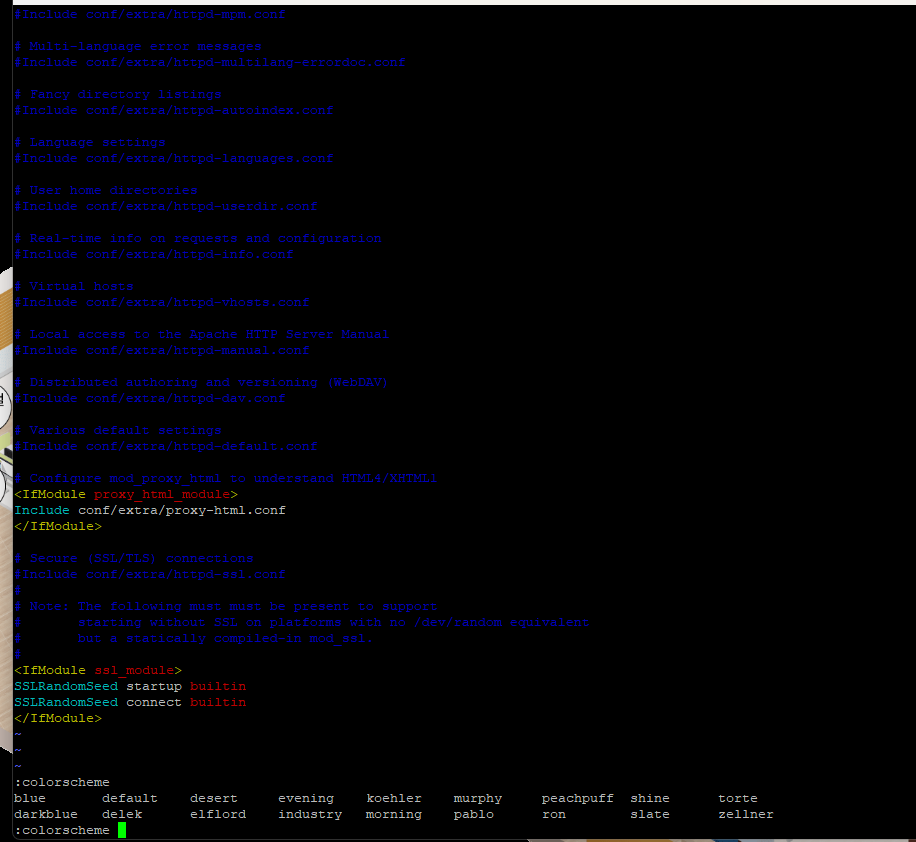Click the httpd-info.conf include line

pyautogui.click(x=154, y=254)
